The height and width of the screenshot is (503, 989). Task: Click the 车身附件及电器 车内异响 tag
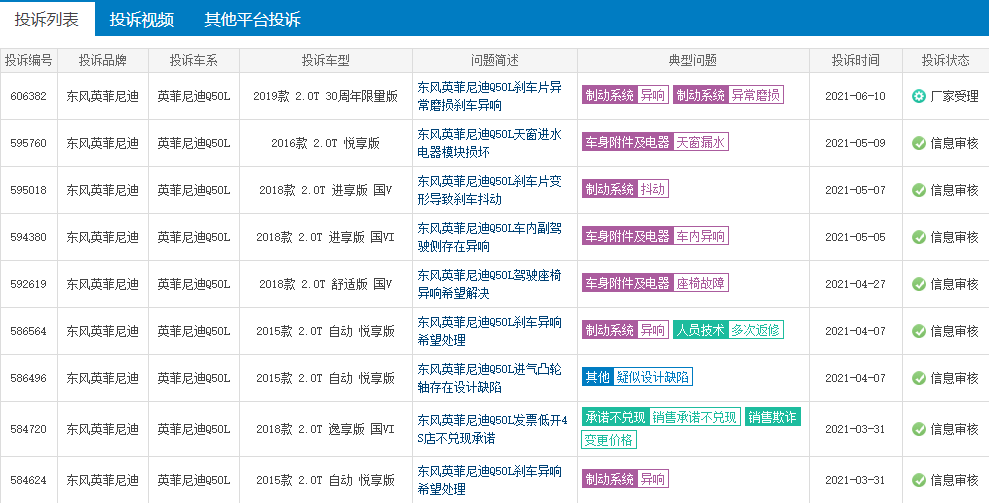tap(655, 236)
